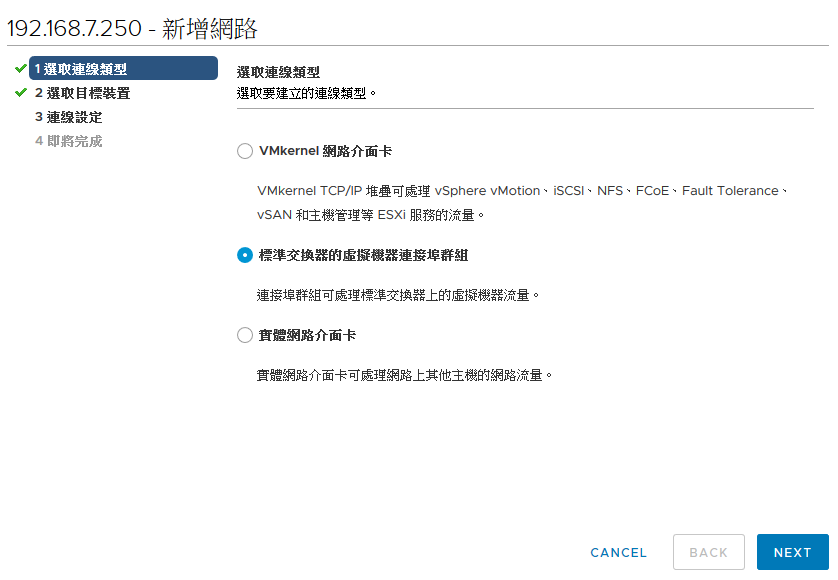This screenshot has width=838, height=580.
Task: Open step 3 連線設定
Action: [x=68, y=117]
